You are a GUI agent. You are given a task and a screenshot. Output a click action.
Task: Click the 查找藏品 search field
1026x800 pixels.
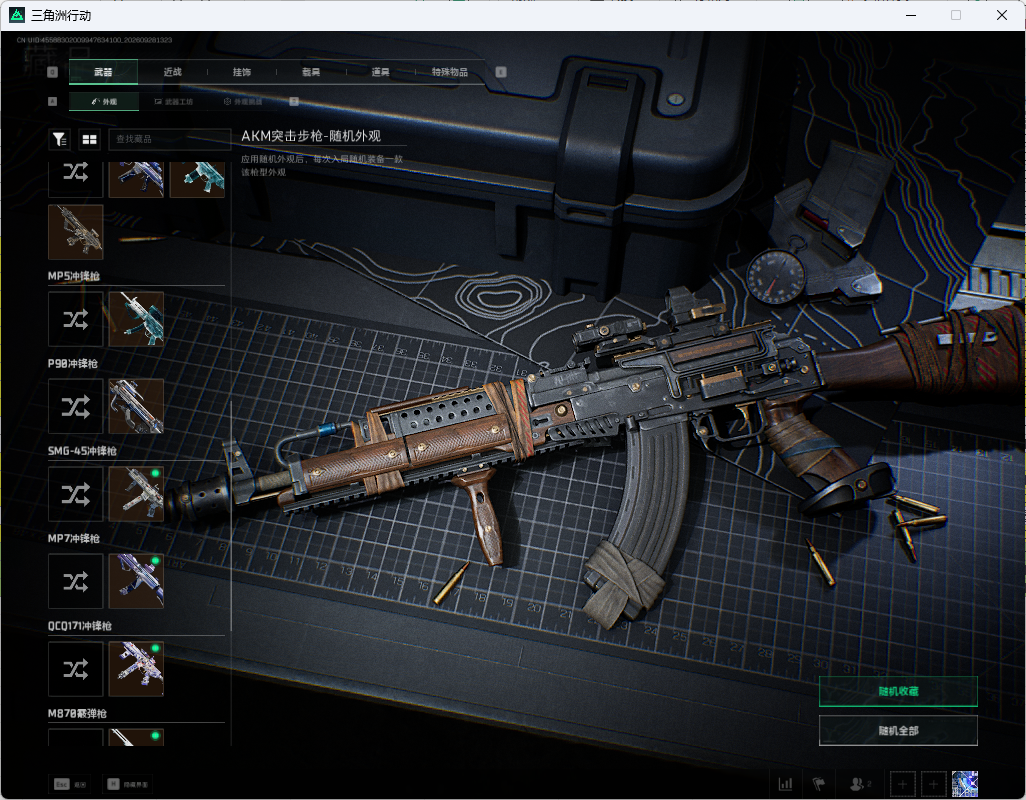(169, 139)
